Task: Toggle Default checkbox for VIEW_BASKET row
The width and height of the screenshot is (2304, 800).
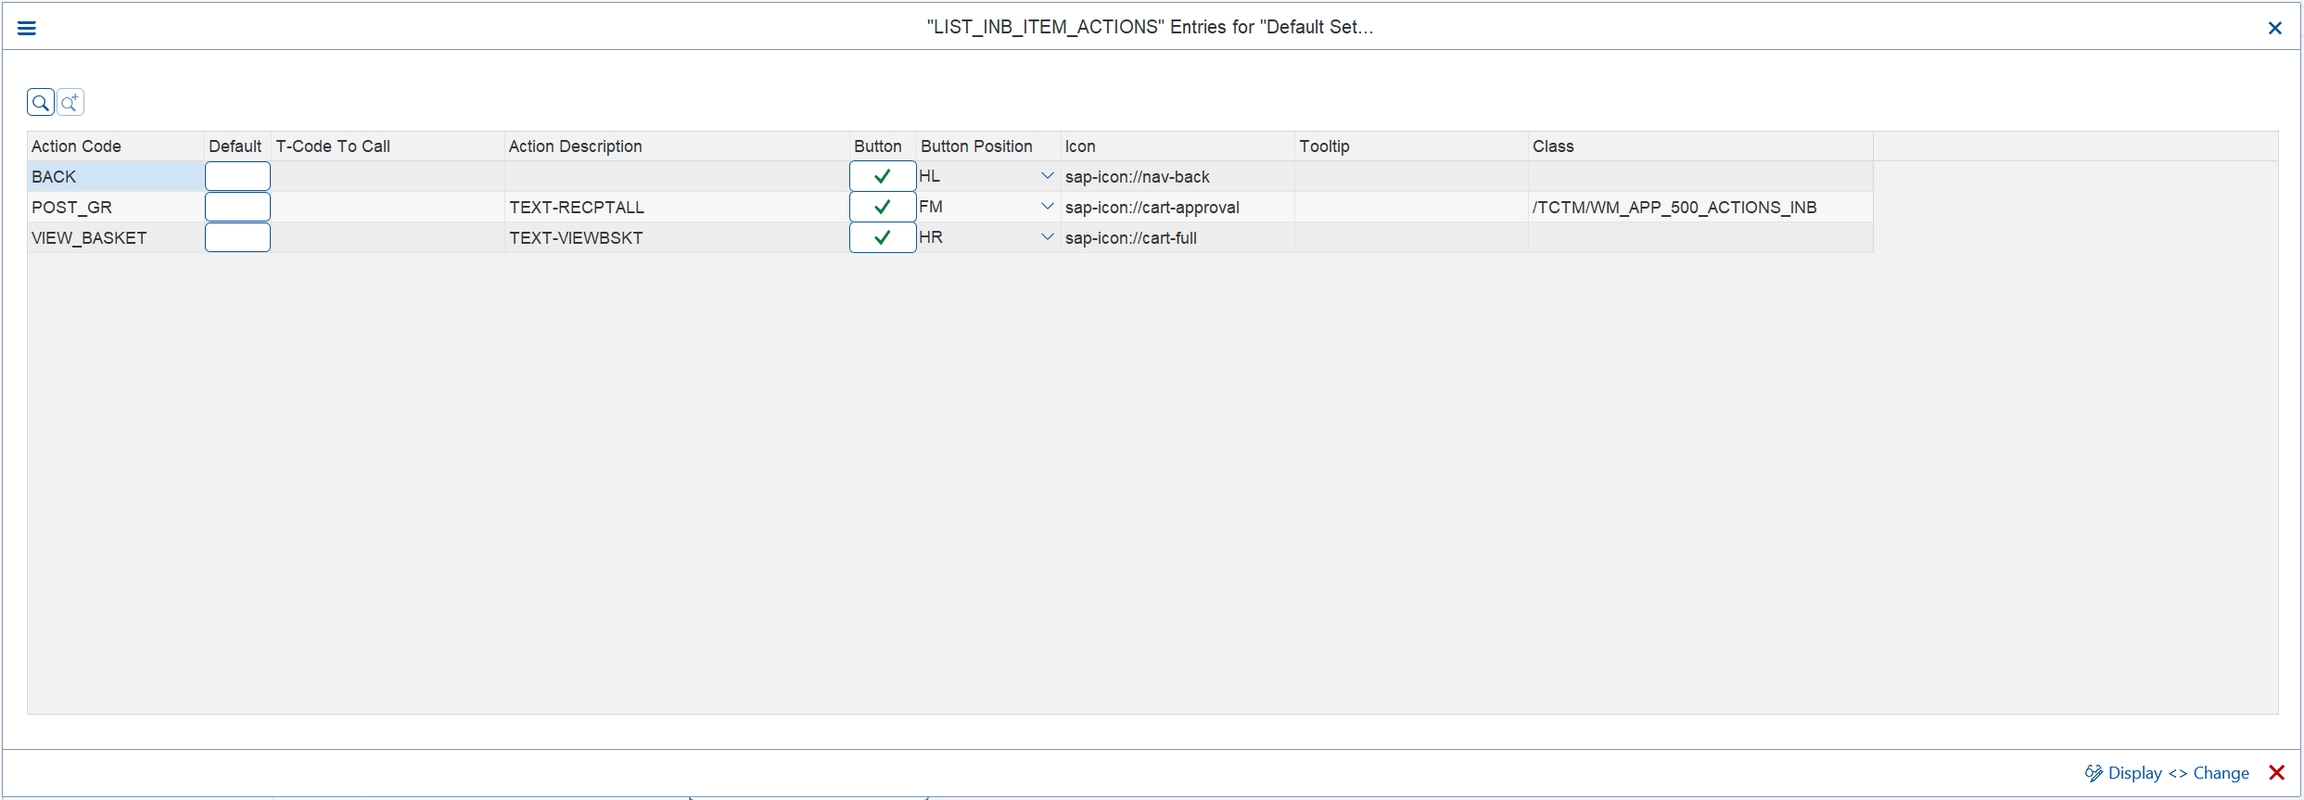Action: pos(237,238)
